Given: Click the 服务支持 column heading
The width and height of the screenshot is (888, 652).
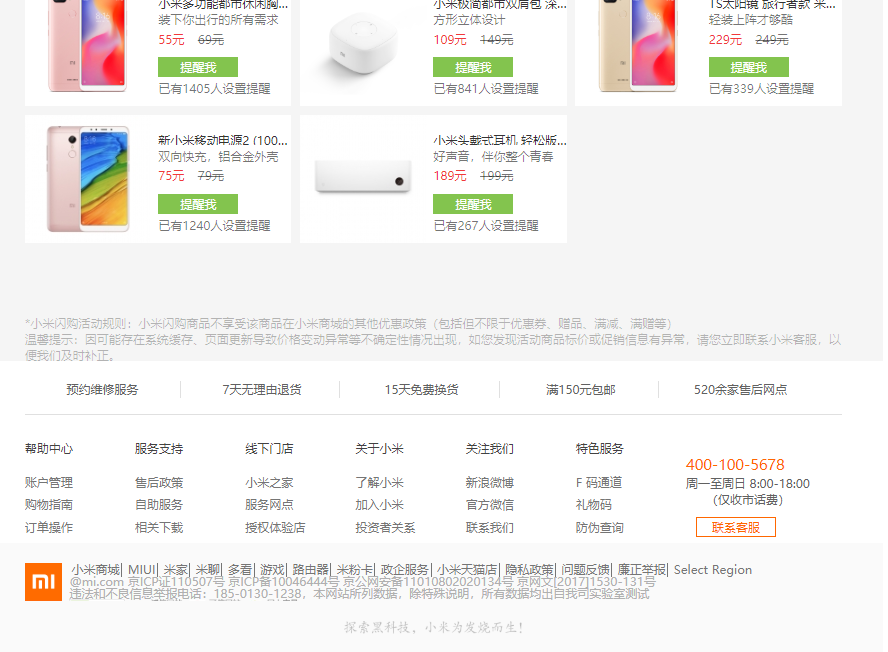Looking at the screenshot, I should click(x=159, y=449).
